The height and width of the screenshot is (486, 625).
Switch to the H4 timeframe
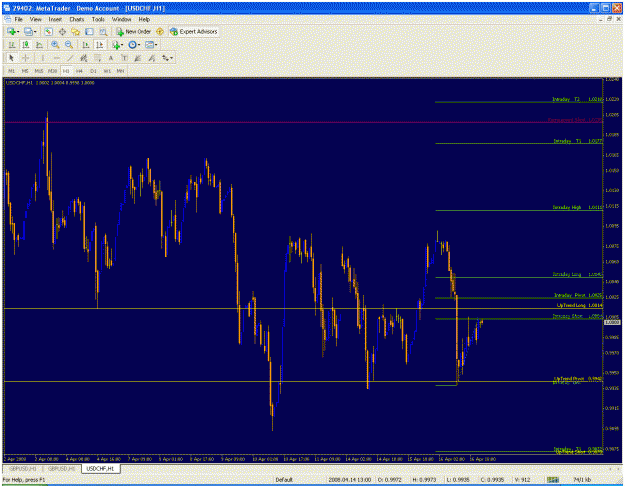pos(79,71)
